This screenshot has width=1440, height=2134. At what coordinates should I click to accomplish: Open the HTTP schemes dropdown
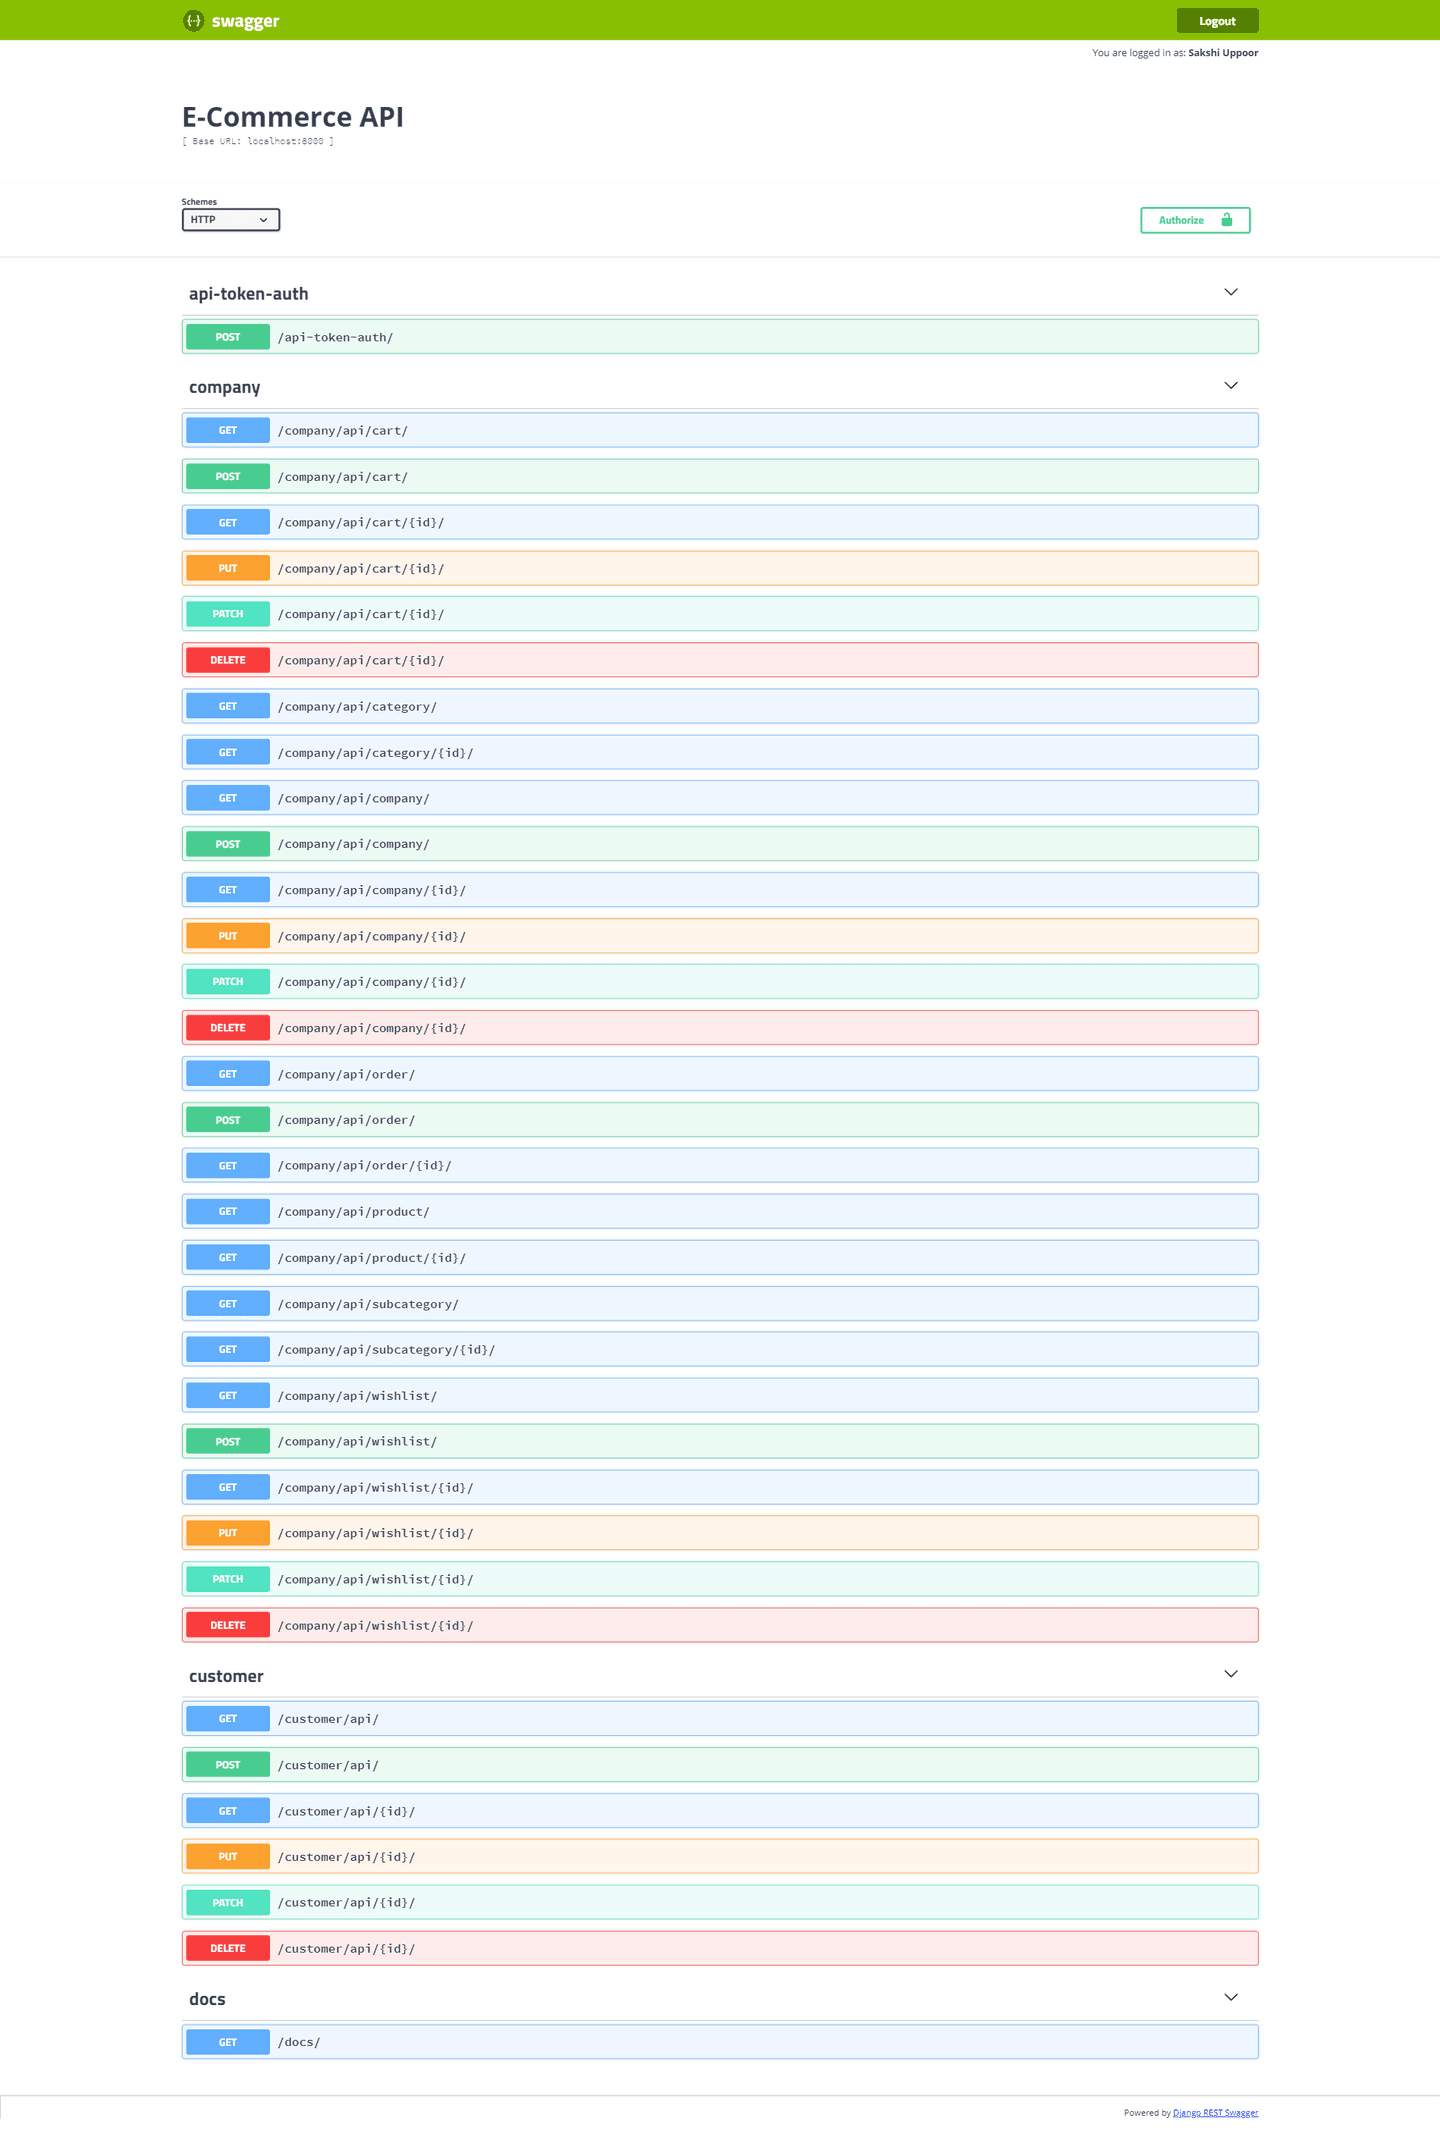230,220
